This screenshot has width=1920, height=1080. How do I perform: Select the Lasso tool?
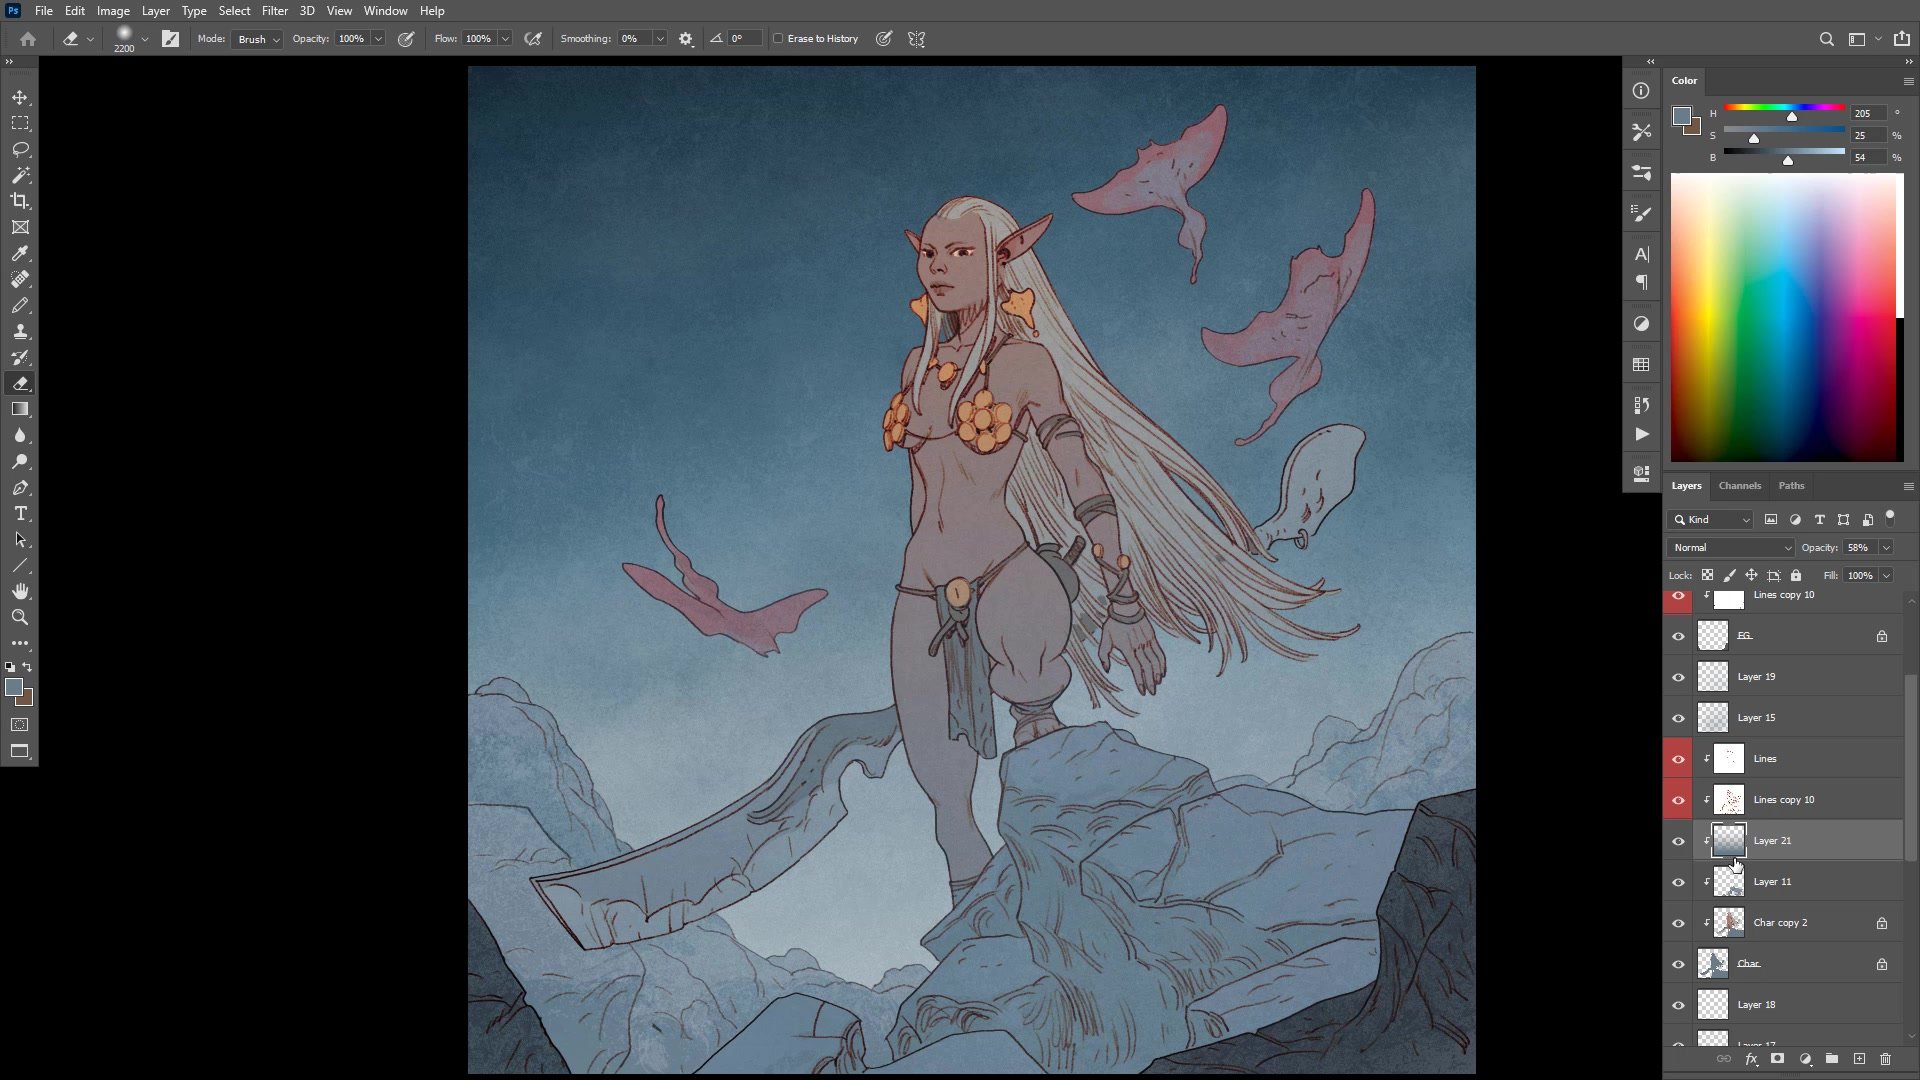pos(20,149)
